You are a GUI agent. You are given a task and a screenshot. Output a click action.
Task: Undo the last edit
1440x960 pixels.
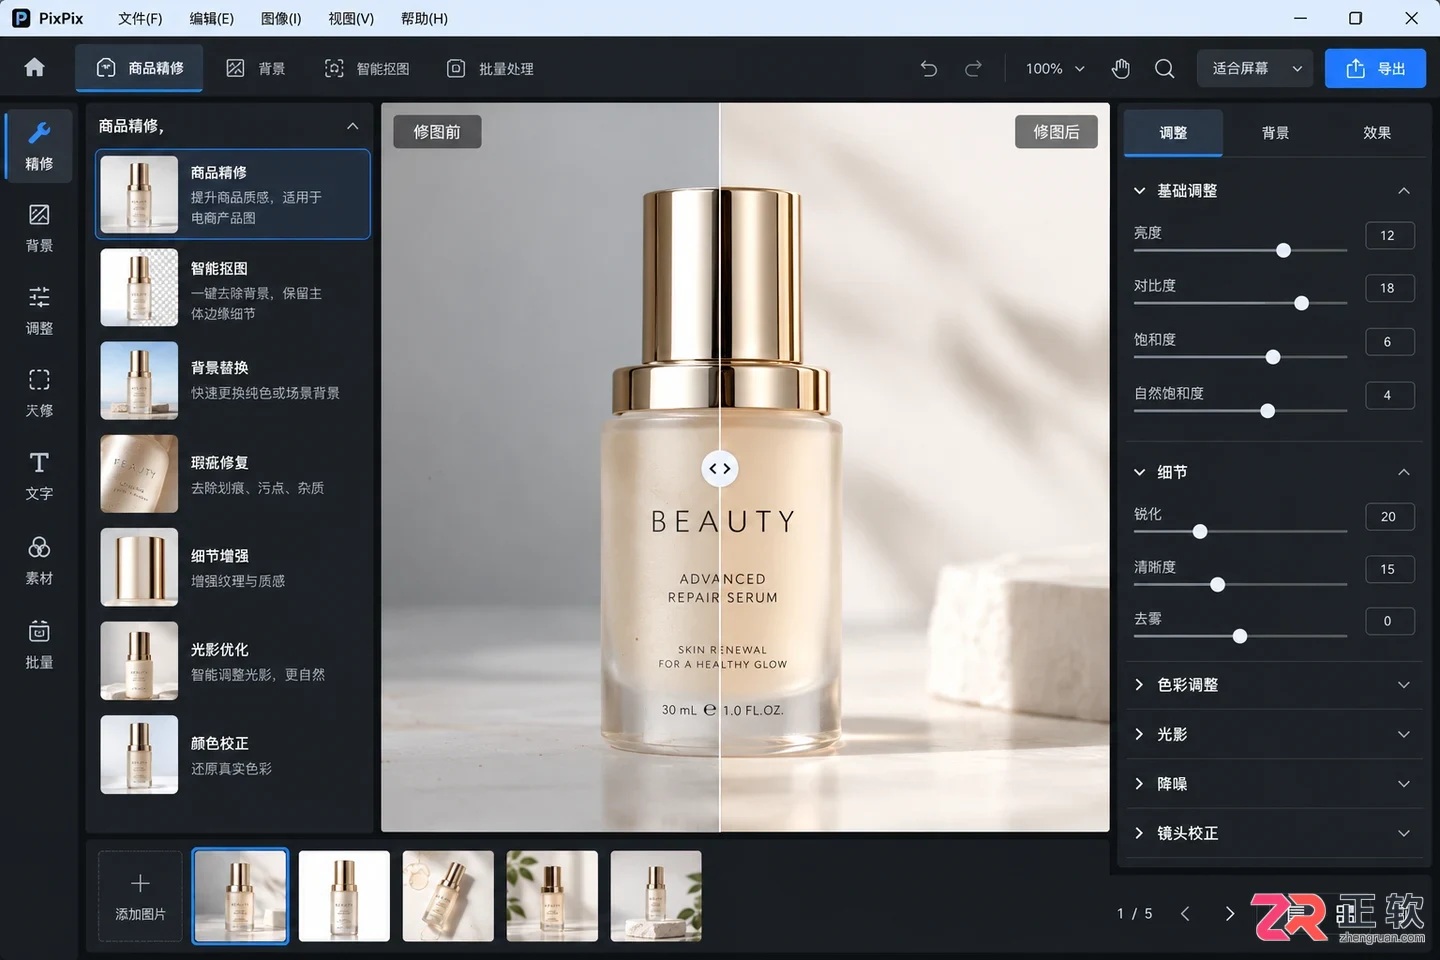tap(929, 69)
